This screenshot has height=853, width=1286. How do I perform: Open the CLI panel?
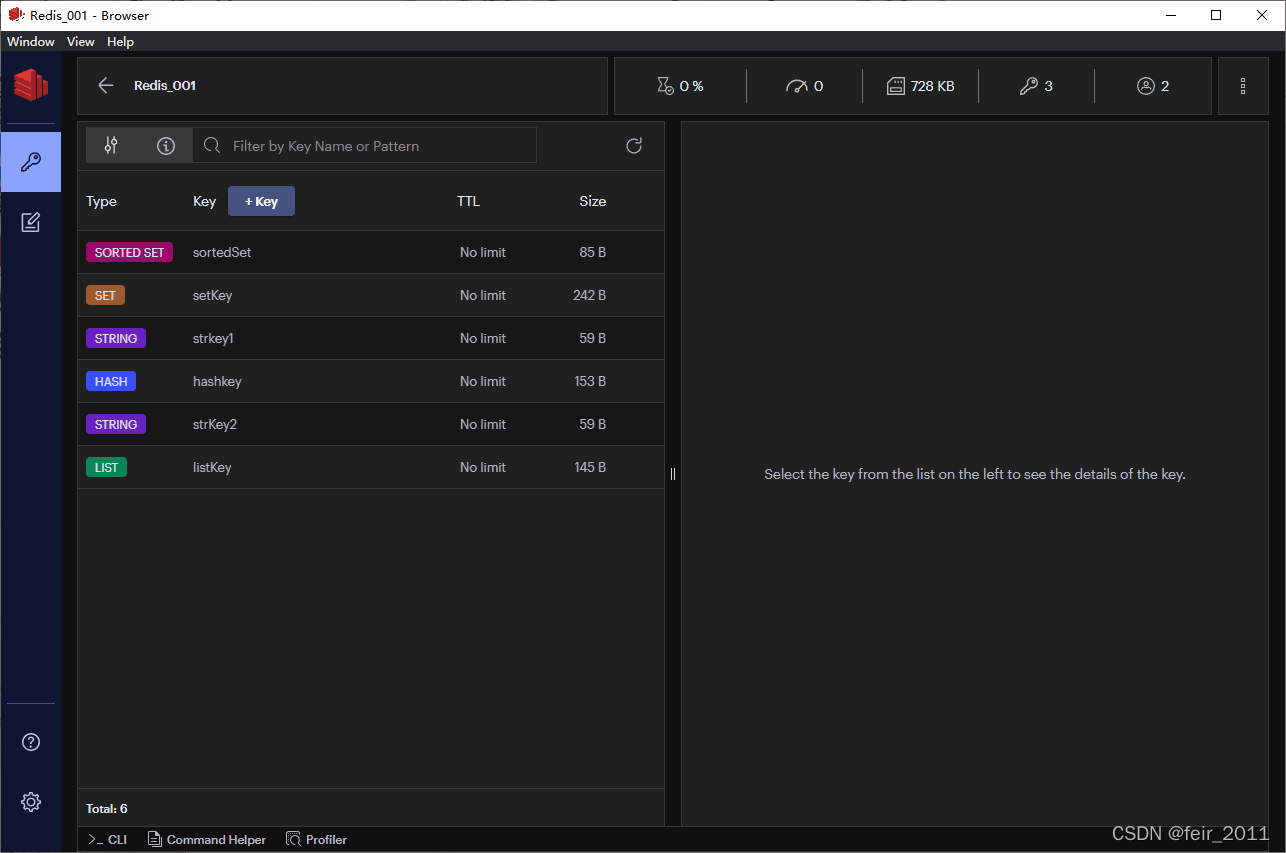(x=107, y=839)
